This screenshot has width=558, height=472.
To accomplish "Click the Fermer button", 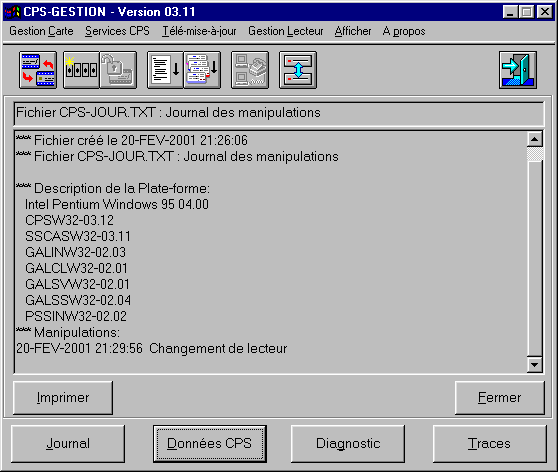I will [x=500, y=398].
